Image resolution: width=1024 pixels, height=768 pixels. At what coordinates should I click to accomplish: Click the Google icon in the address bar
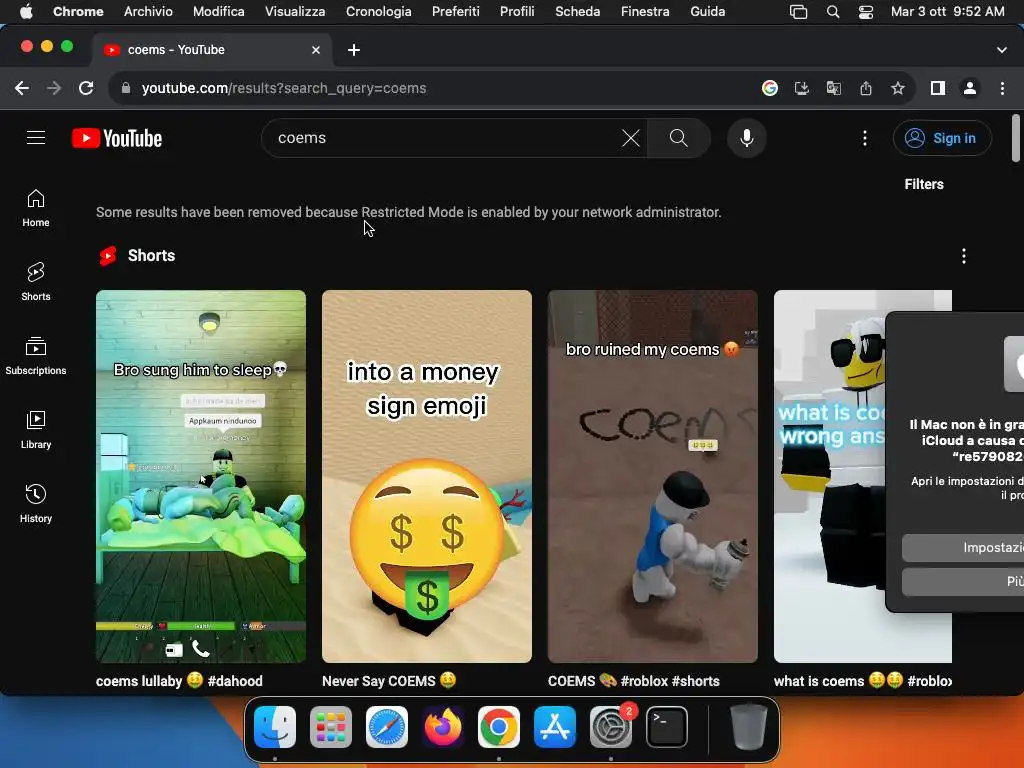tap(769, 88)
